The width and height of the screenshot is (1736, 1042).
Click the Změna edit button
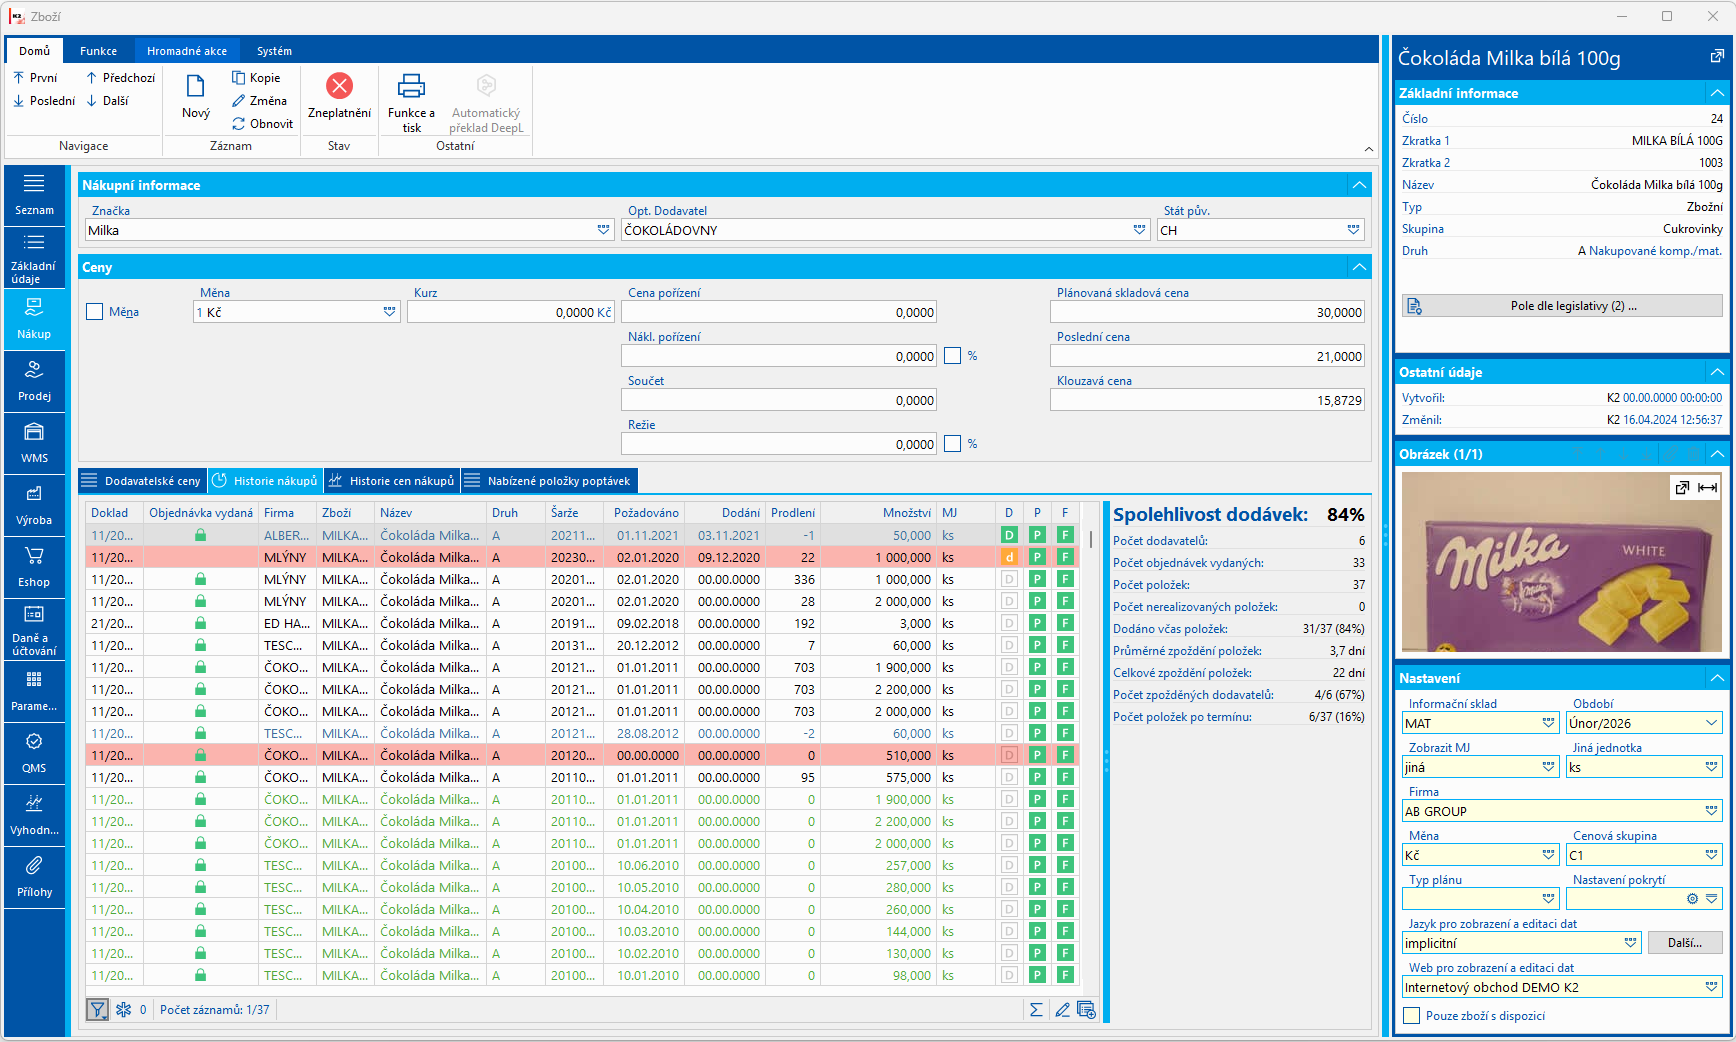click(259, 101)
